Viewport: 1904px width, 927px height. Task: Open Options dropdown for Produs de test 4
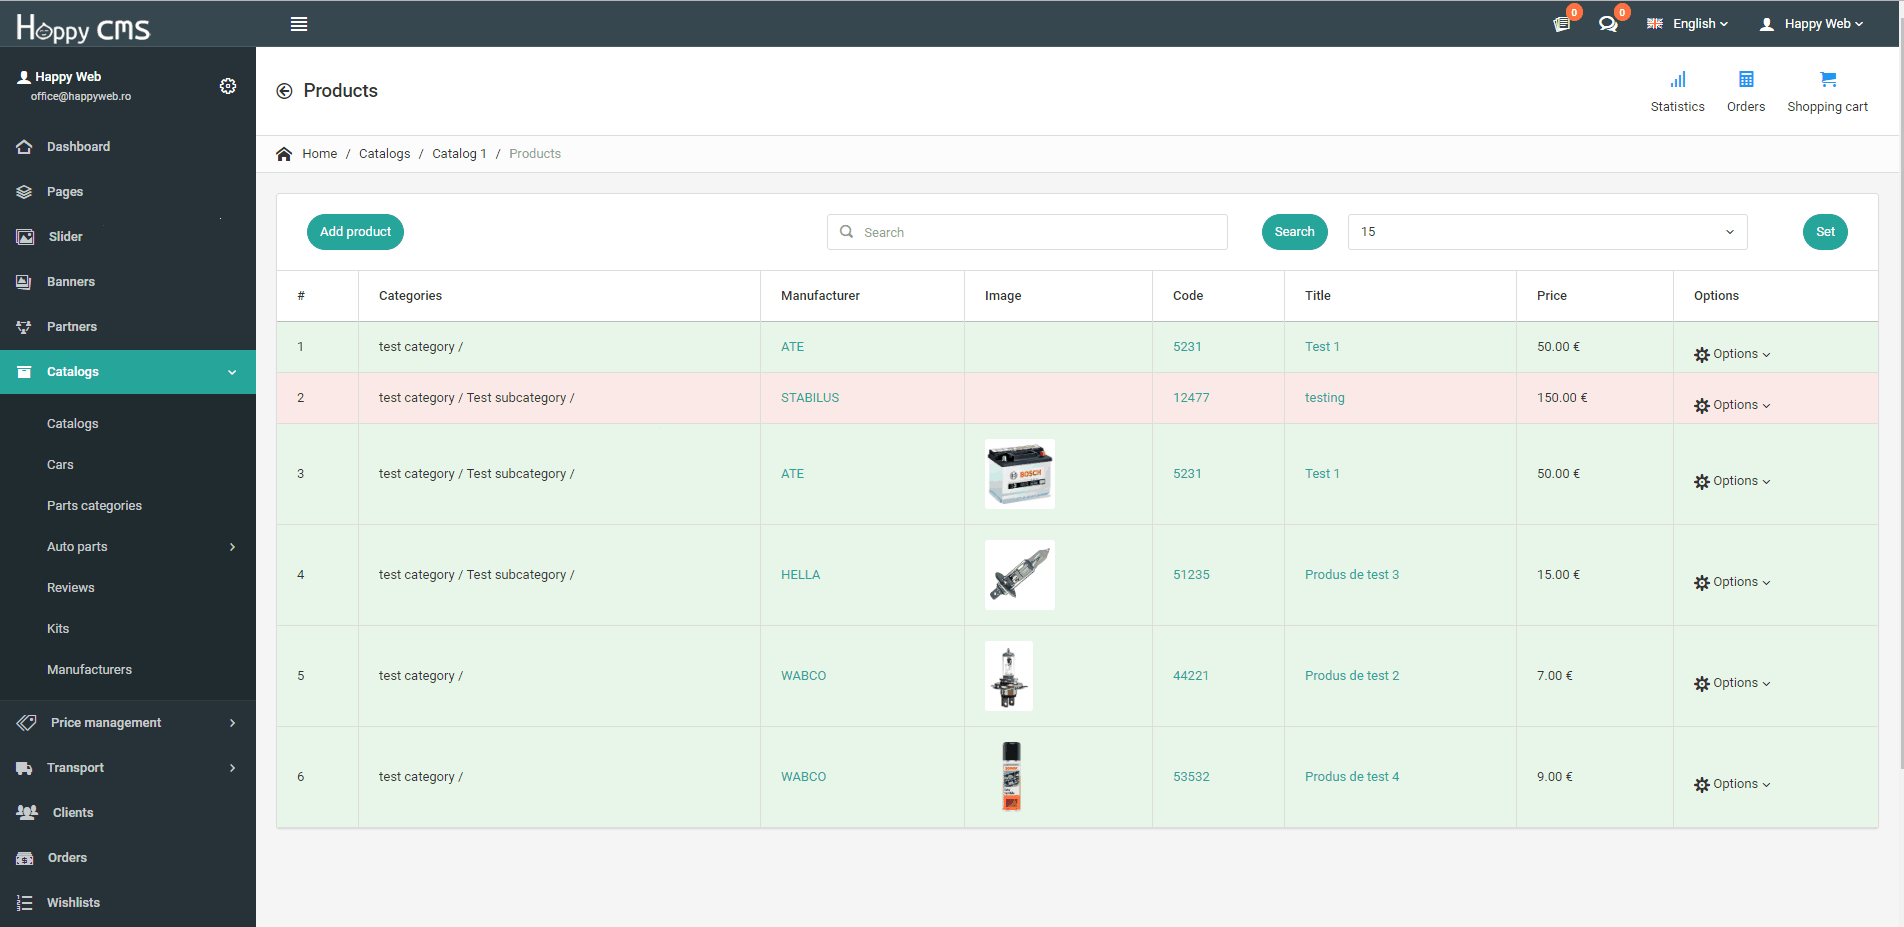coord(1732,785)
